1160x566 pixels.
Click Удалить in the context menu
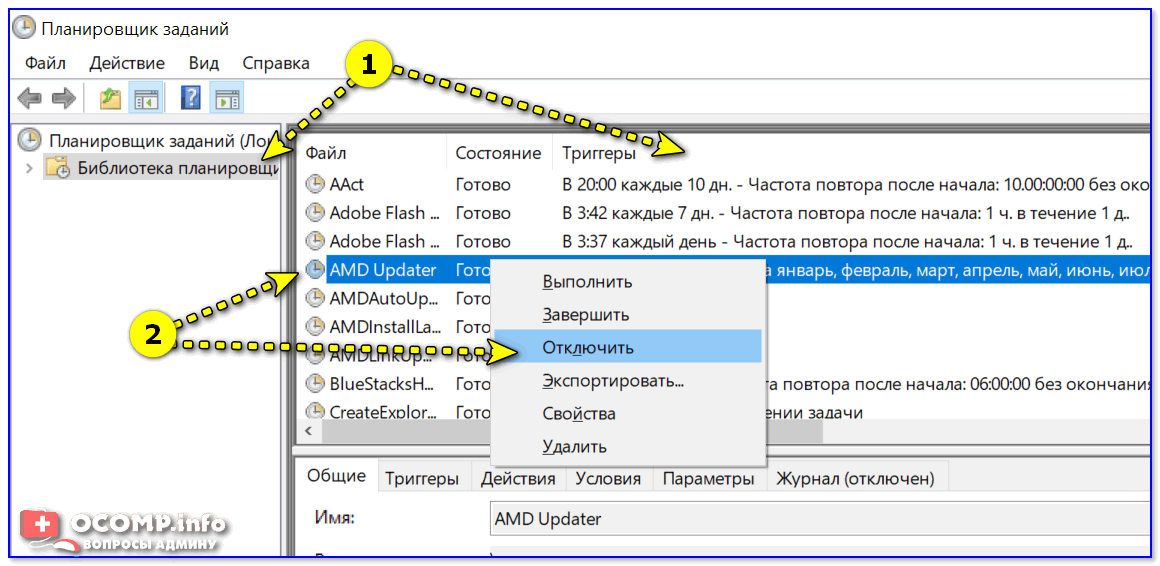tap(574, 446)
